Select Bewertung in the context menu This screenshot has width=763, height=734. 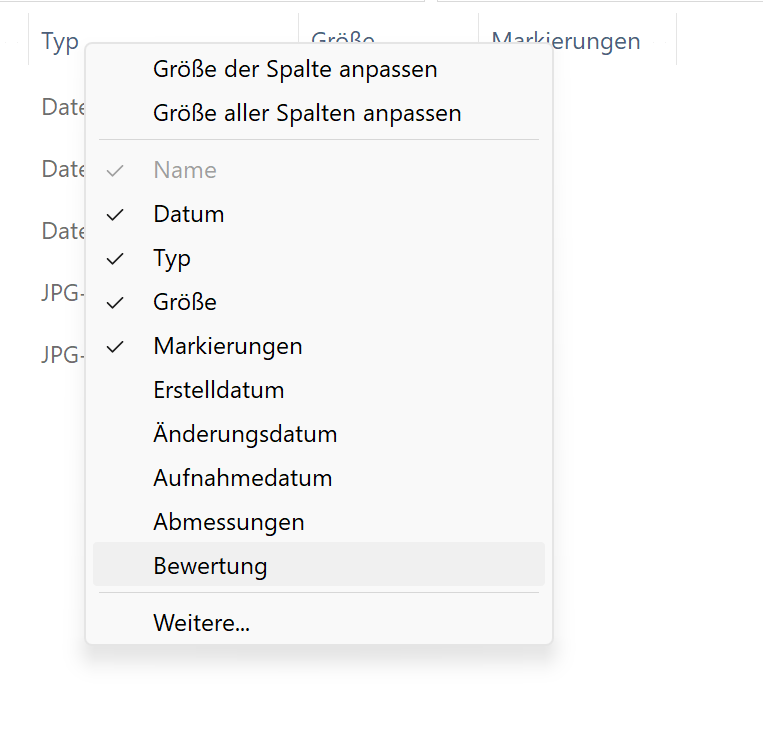211,566
